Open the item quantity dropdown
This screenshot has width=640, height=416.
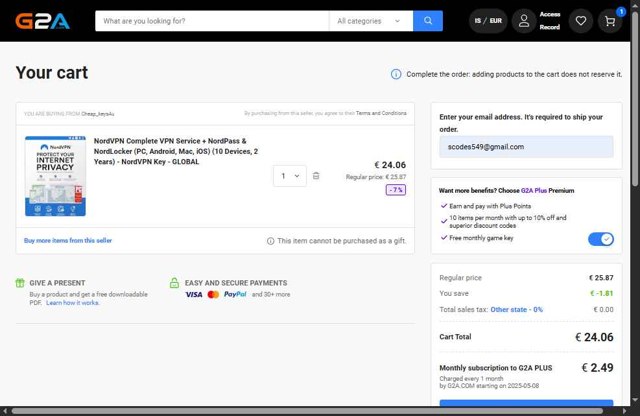pyautogui.click(x=290, y=176)
